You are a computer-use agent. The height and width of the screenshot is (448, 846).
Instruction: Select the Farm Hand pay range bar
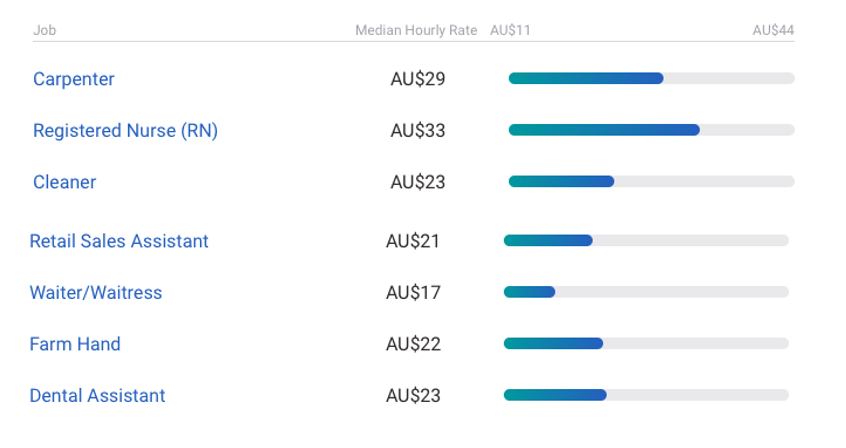point(646,343)
